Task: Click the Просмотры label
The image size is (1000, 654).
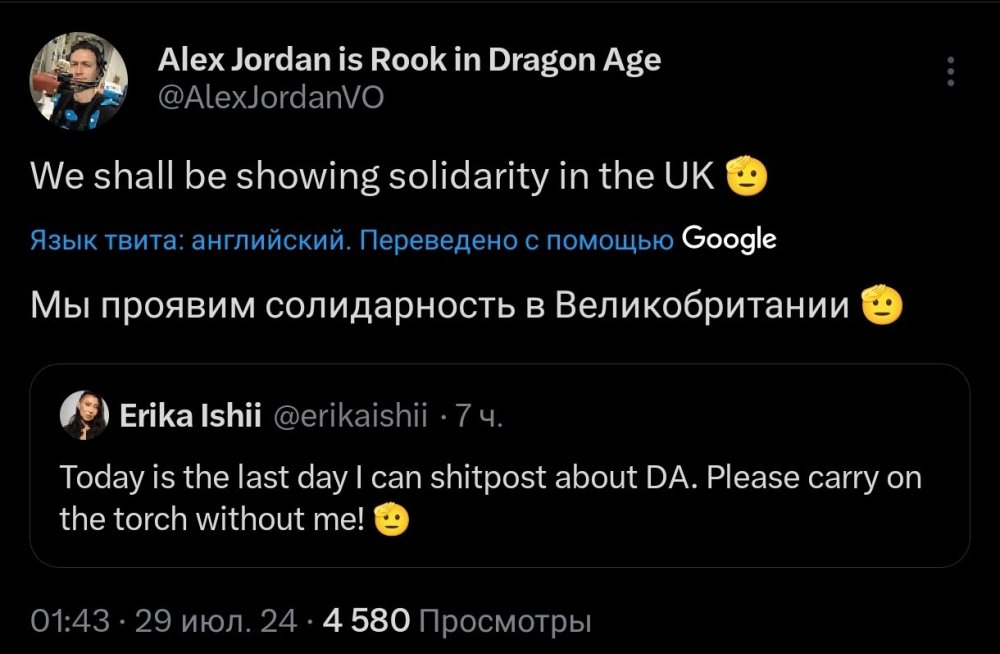Action: [508, 620]
